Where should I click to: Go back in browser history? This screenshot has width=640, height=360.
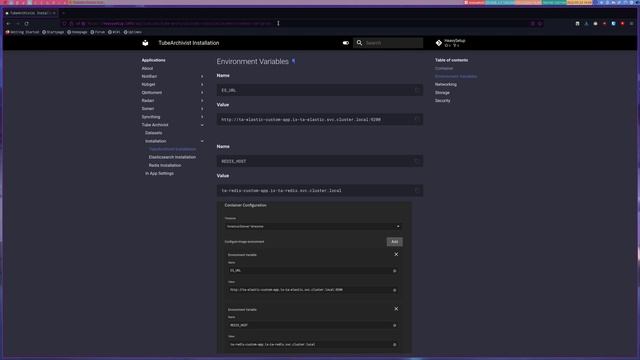point(8,24)
